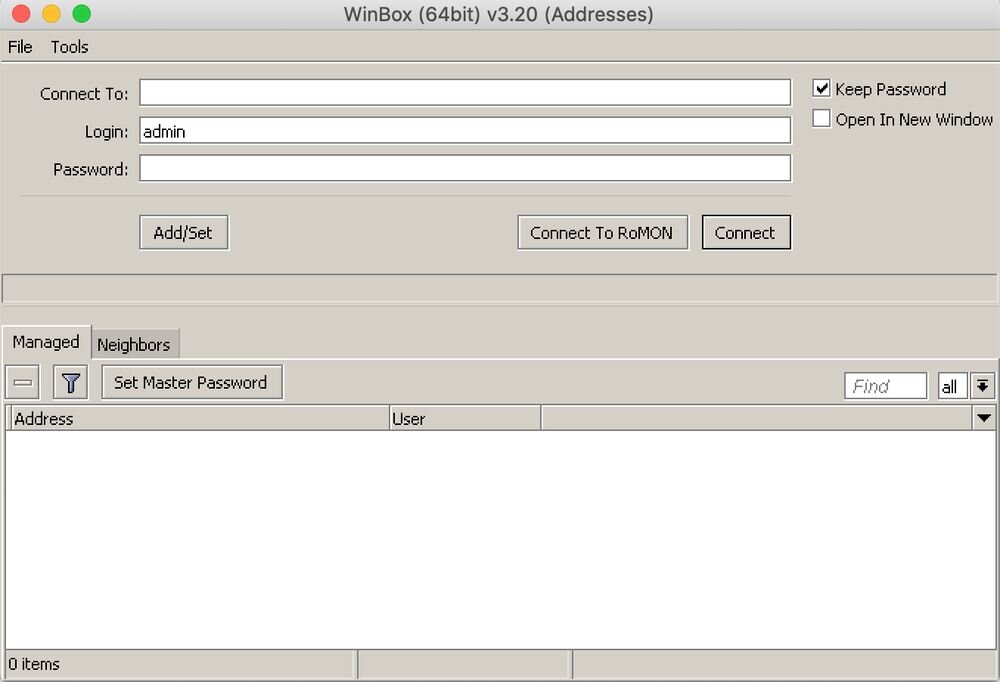Click into the Login field containing admin
The width and height of the screenshot is (1000, 682).
pyautogui.click(x=465, y=131)
